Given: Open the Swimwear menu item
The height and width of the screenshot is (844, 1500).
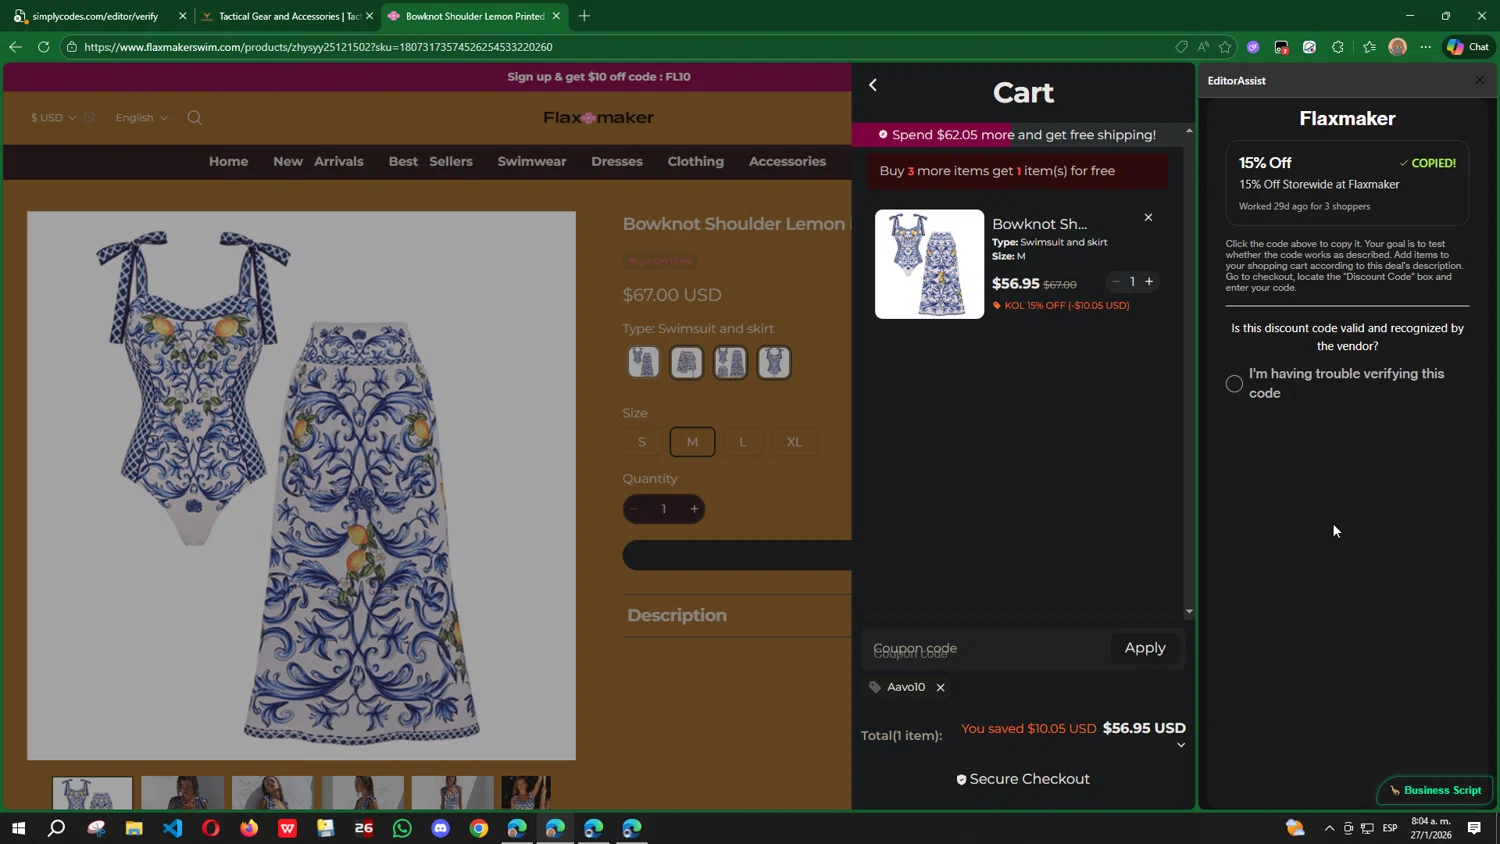Looking at the screenshot, I should pos(532,161).
